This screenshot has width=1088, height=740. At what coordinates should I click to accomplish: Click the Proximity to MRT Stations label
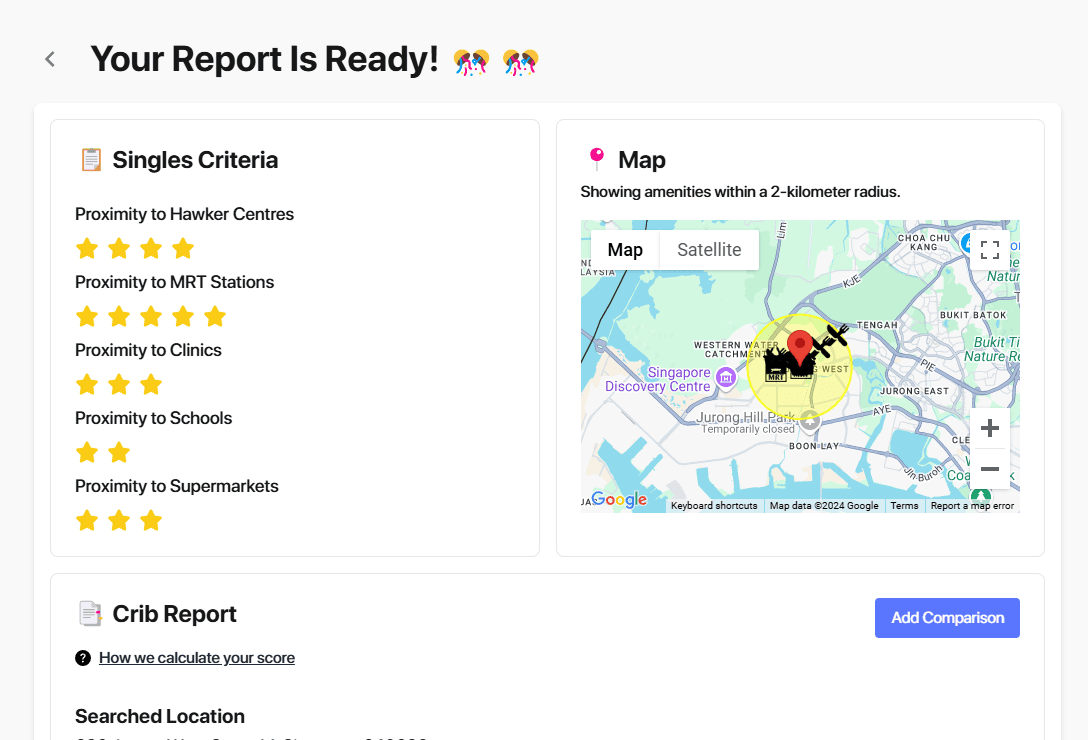(x=174, y=282)
